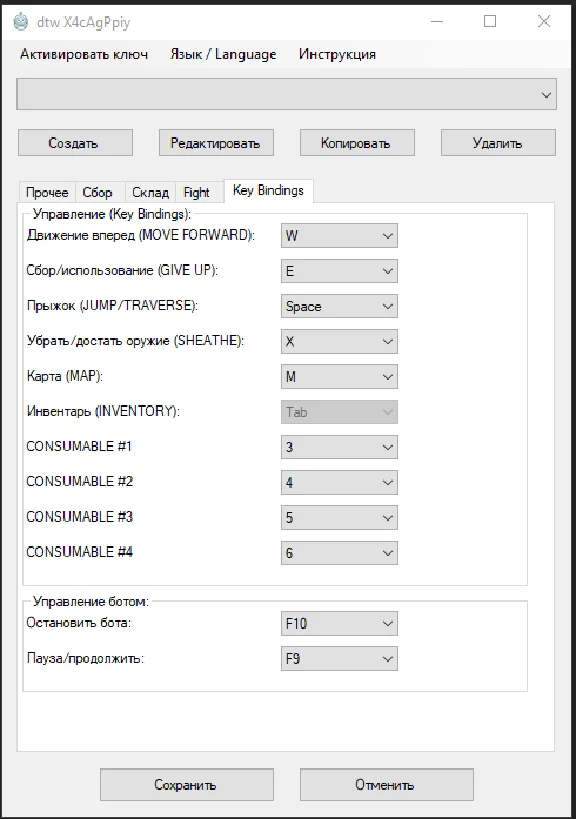This screenshot has width=576, height=819.
Task: Open the Остановить бота hotkey dropdown
Action: (x=339, y=624)
